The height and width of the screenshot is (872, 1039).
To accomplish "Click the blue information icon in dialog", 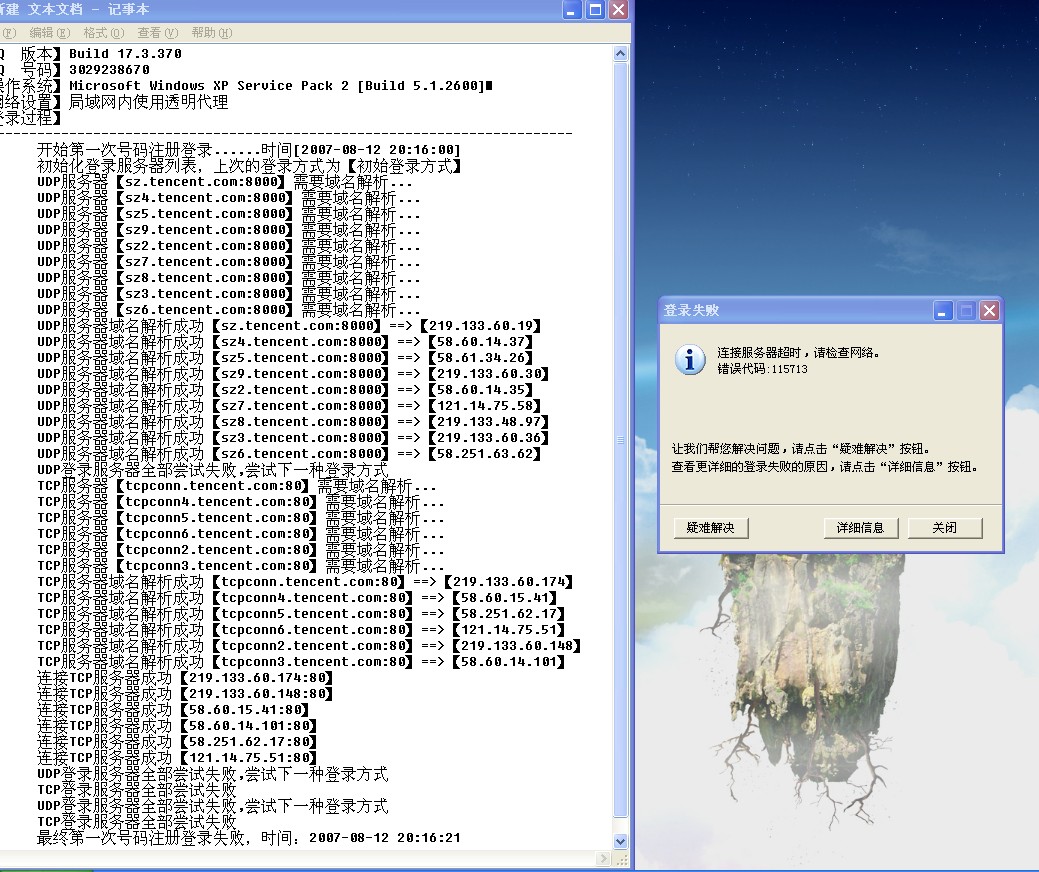I will 690,360.
